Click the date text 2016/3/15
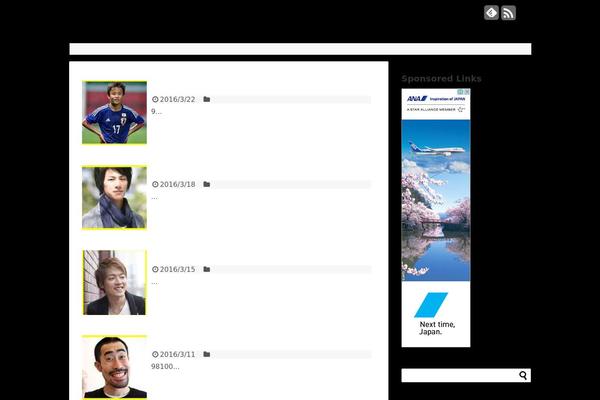Viewport: 600px width, 400px height. tap(177, 269)
